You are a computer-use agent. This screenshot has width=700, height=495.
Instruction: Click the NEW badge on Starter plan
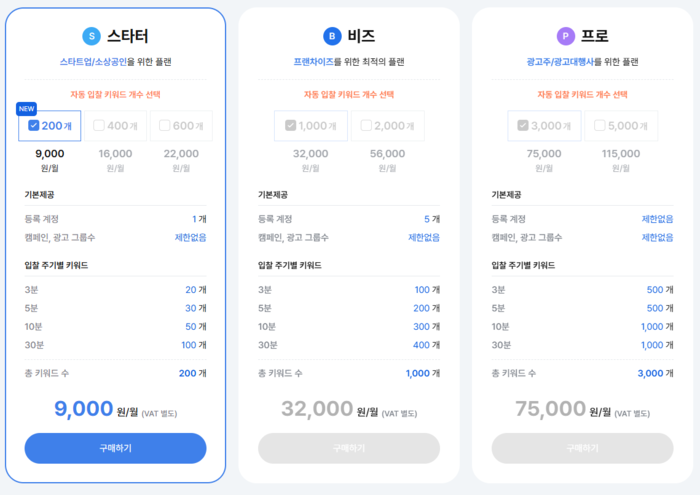(x=26, y=109)
